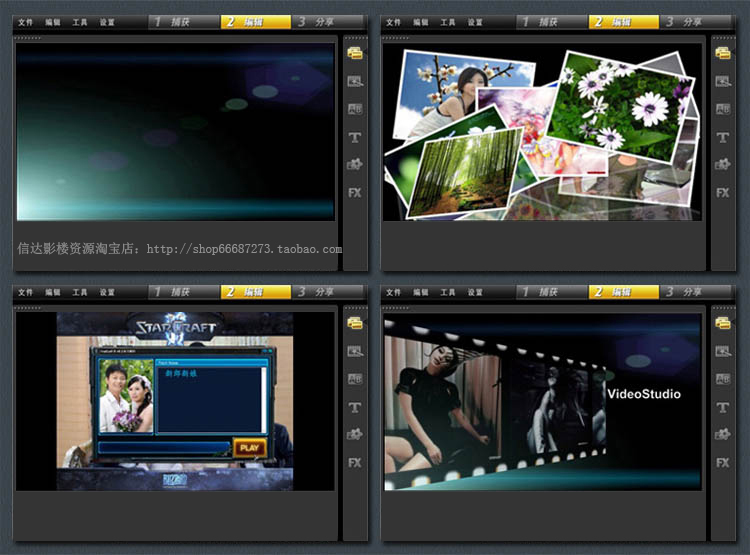Open Media library icon in bottom-right panel
The width and height of the screenshot is (750, 555).
(x=722, y=323)
